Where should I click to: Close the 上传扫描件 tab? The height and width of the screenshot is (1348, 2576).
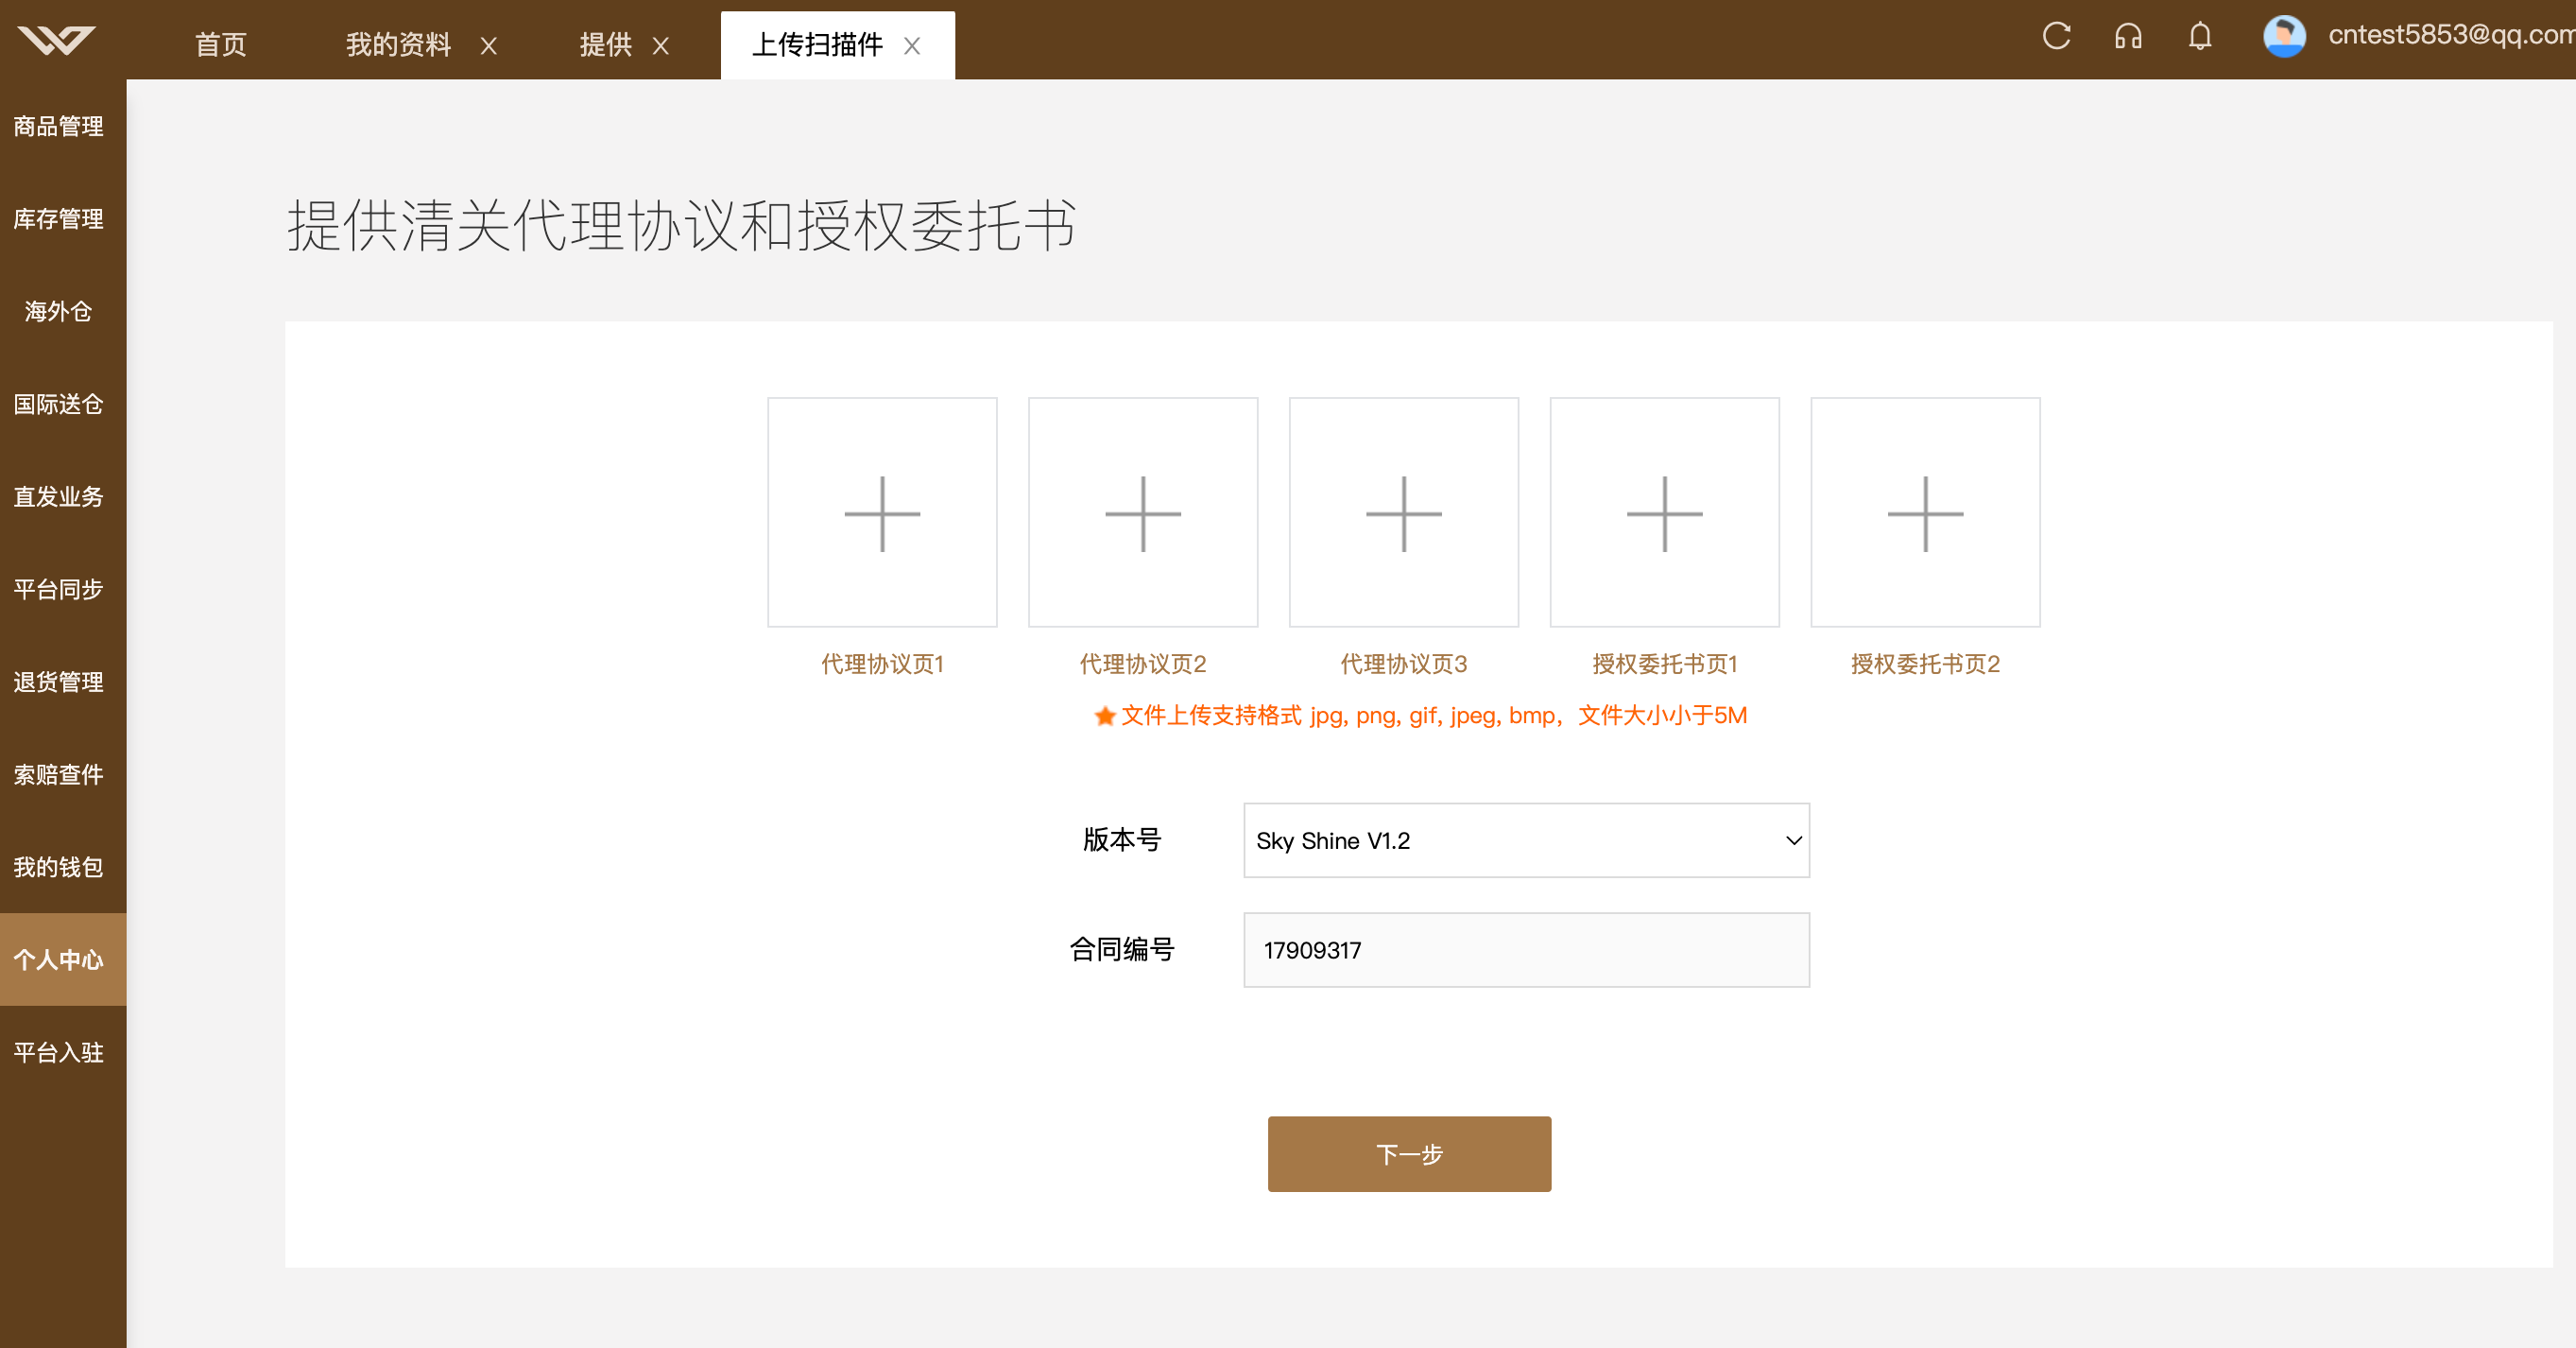(911, 46)
